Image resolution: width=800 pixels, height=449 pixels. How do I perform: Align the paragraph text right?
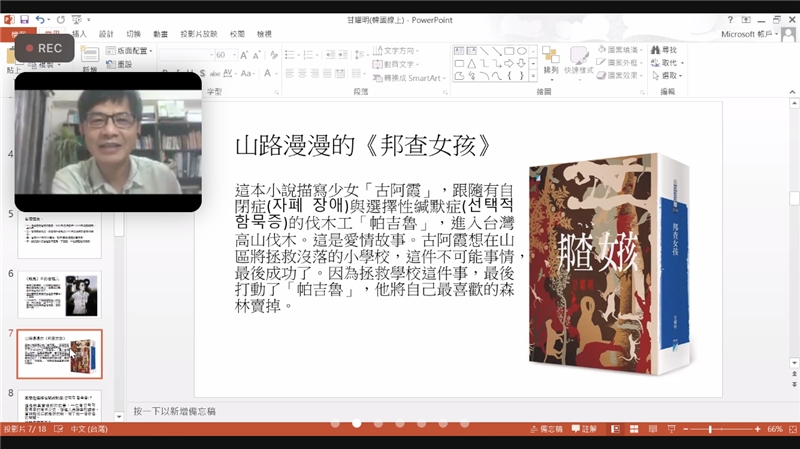(314, 73)
